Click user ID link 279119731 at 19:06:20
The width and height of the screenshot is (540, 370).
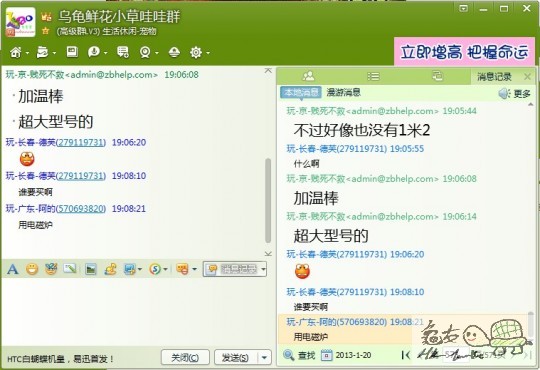pyautogui.click(x=81, y=142)
